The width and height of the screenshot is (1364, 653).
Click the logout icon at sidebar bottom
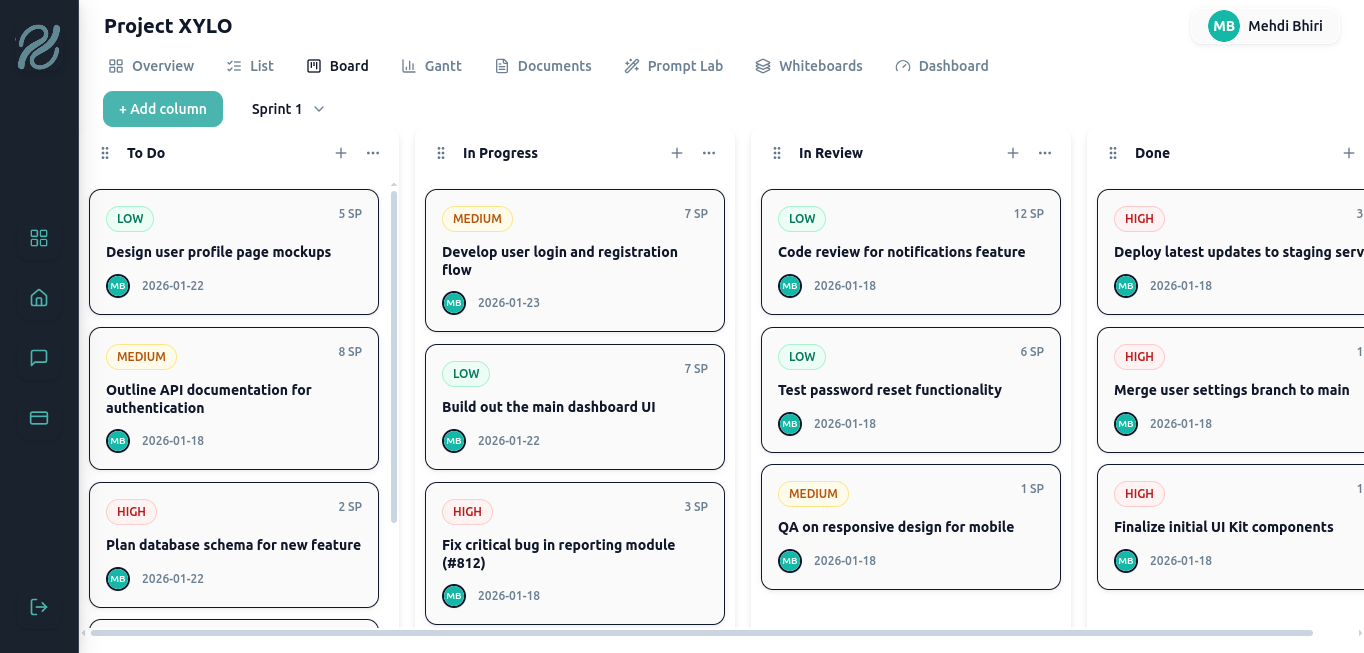tap(38, 606)
